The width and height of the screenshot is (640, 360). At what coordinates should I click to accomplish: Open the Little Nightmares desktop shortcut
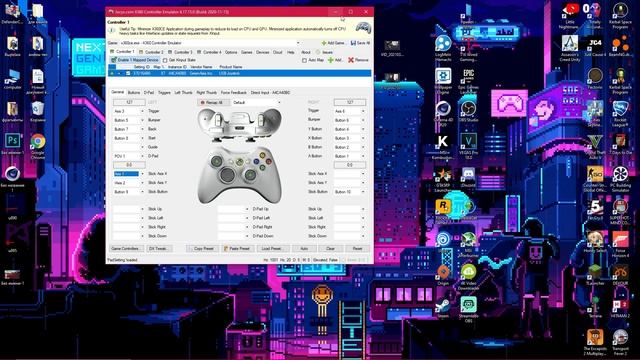tap(569, 11)
